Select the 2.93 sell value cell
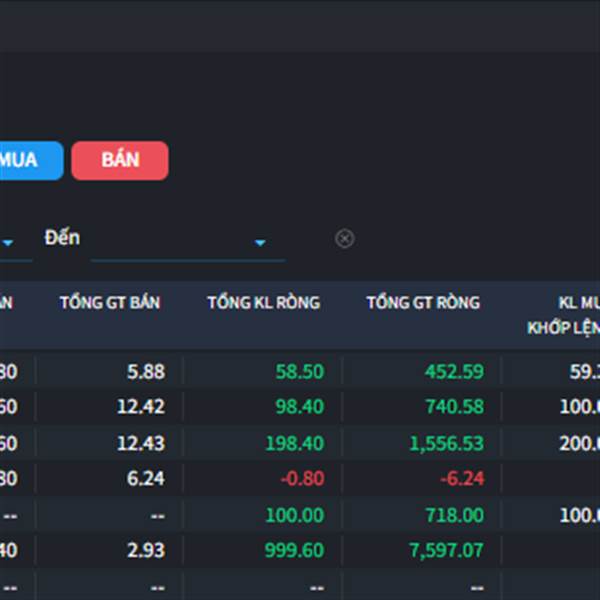Viewport: 600px width, 600px height. pyautogui.click(x=146, y=550)
